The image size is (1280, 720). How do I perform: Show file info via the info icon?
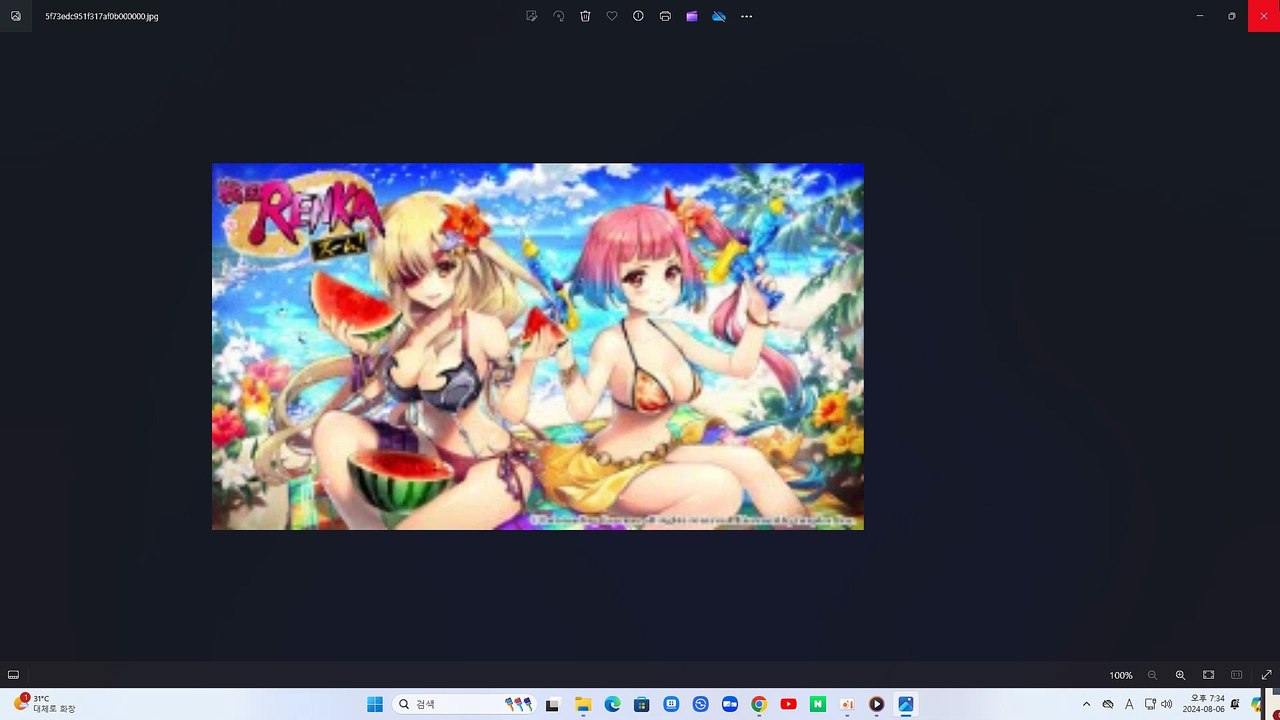[638, 16]
